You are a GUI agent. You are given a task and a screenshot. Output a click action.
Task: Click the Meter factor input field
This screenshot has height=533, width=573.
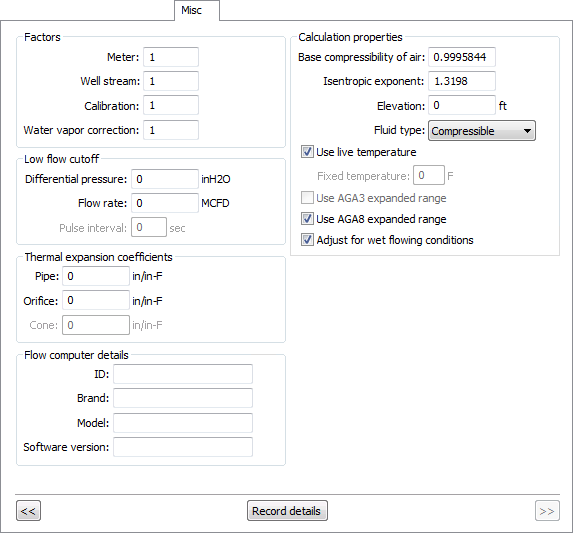click(171, 57)
